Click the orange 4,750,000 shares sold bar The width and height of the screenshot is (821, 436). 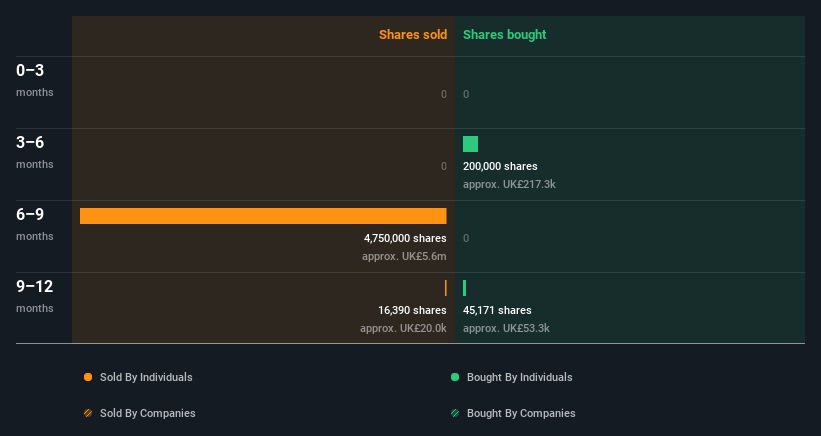coord(263,216)
